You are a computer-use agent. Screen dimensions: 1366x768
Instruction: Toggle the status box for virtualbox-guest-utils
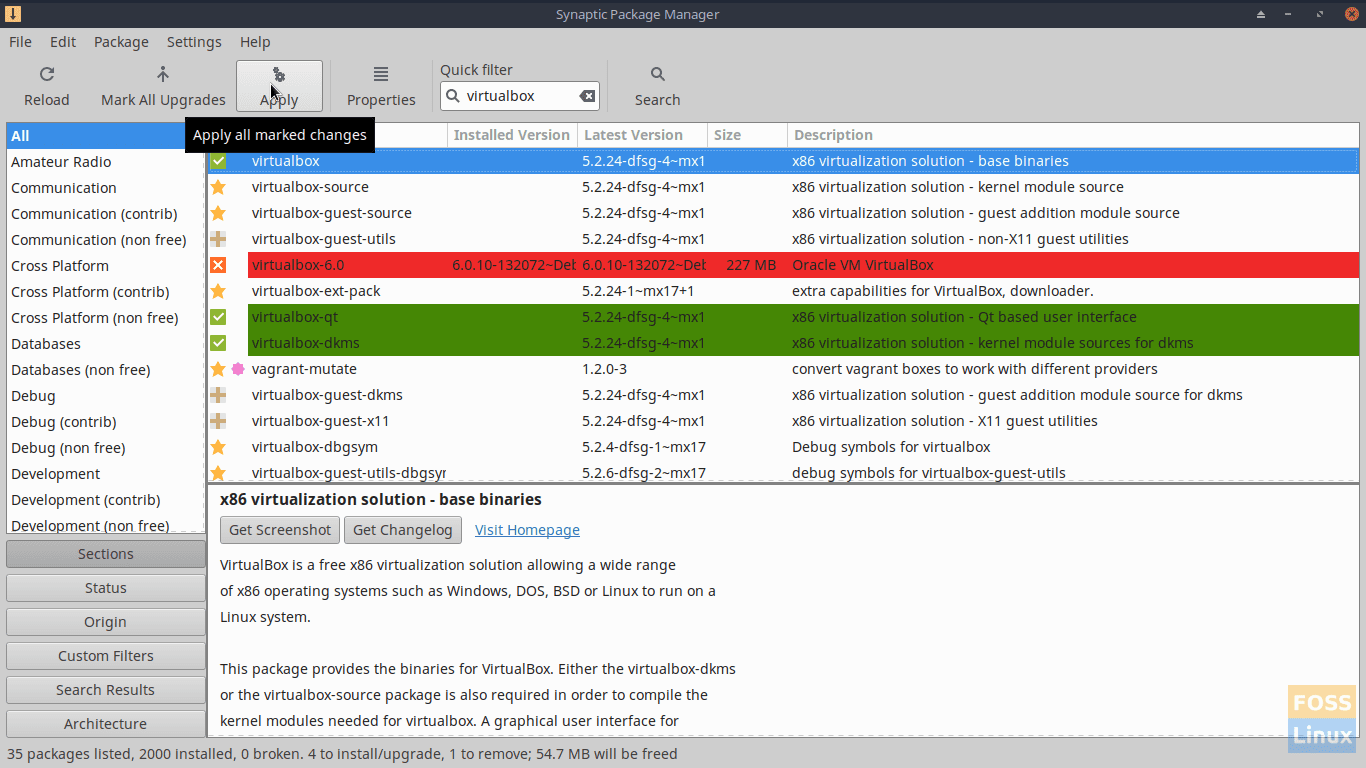pos(218,239)
